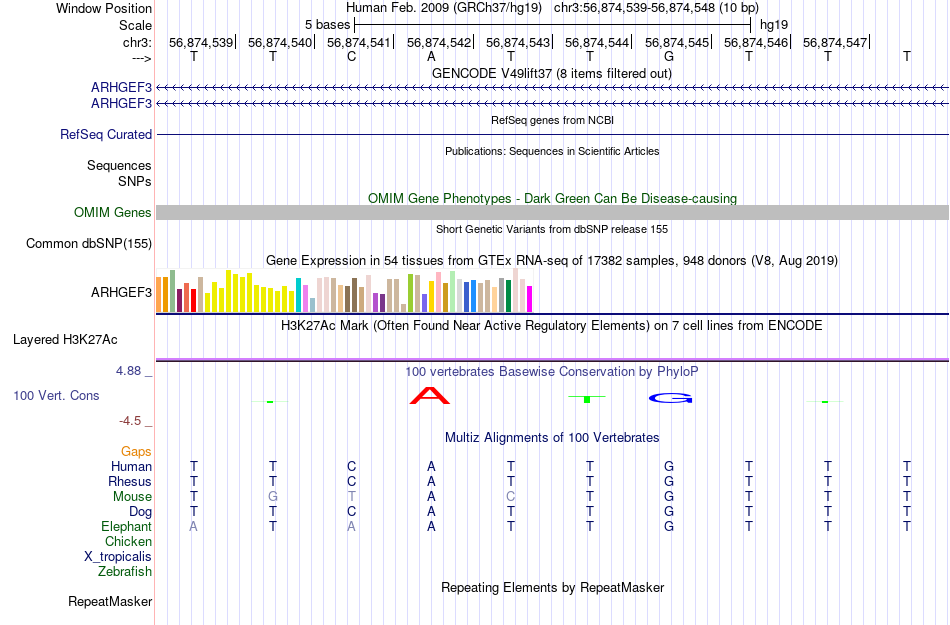950x625 pixels.
Task: Click reference base G in sequence row
Action: tap(669, 57)
